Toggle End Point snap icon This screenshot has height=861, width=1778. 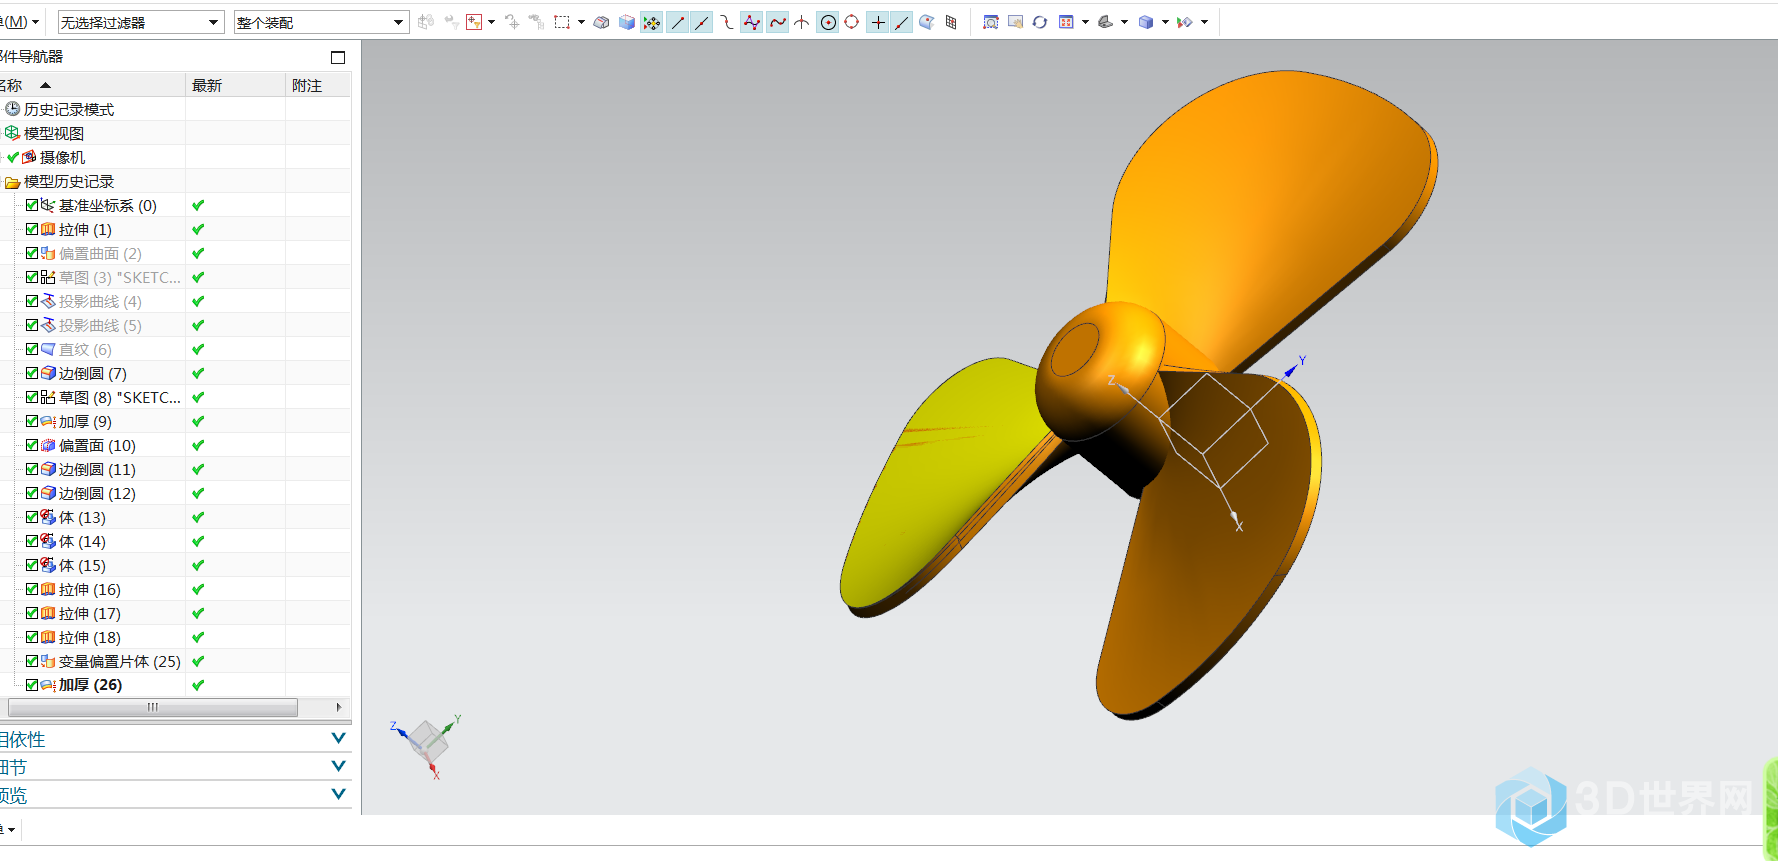pos(677,22)
